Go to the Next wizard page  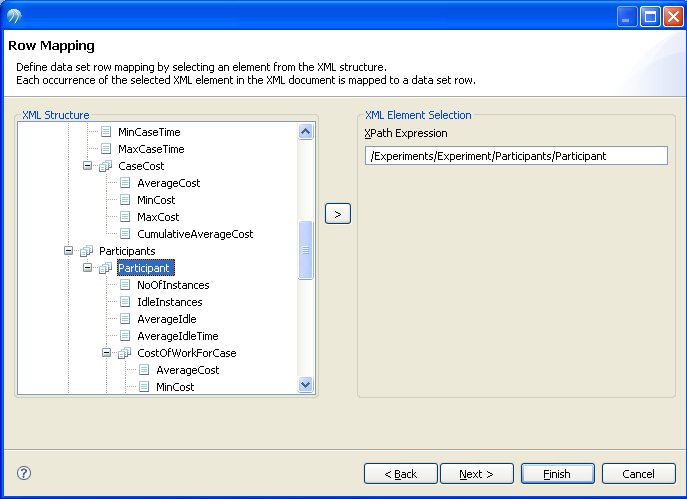click(476, 474)
